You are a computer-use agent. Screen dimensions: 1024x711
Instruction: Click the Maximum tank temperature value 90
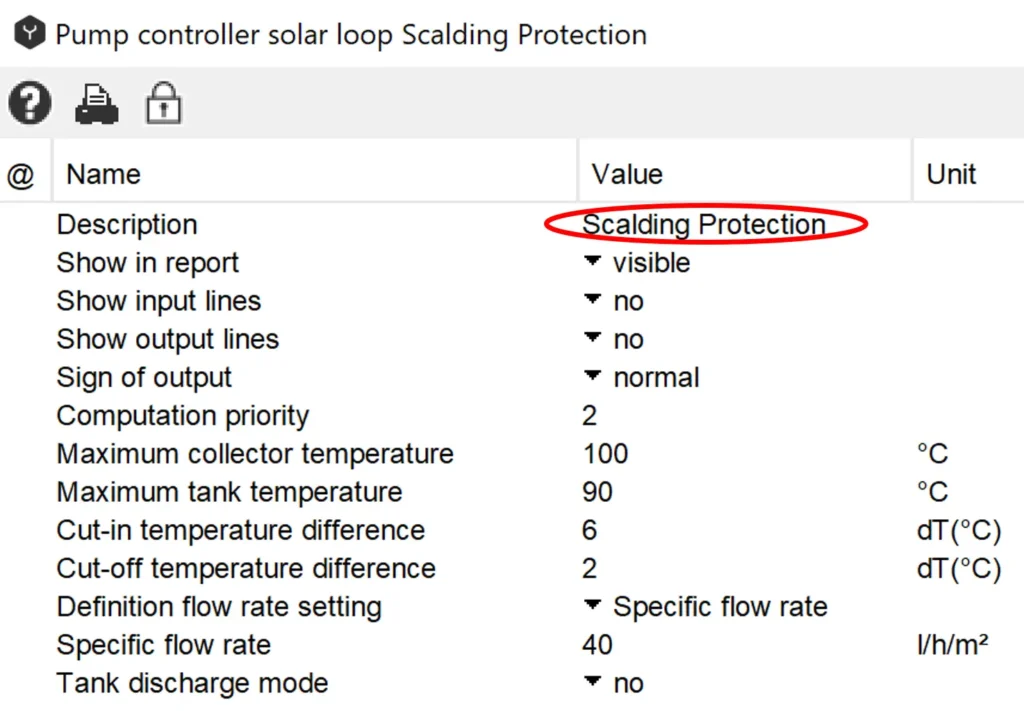tap(598, 492)
